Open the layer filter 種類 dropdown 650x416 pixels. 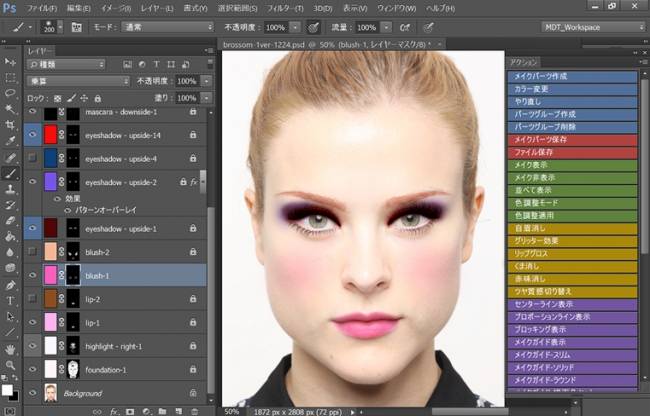pyautogui.click(x=66, y=64)
